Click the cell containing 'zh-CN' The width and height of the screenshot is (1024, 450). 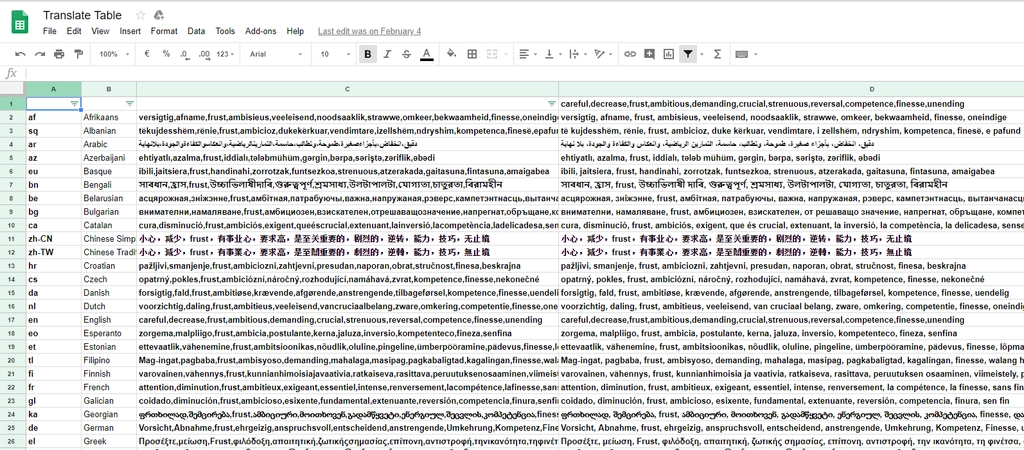(x=54, y=238)
